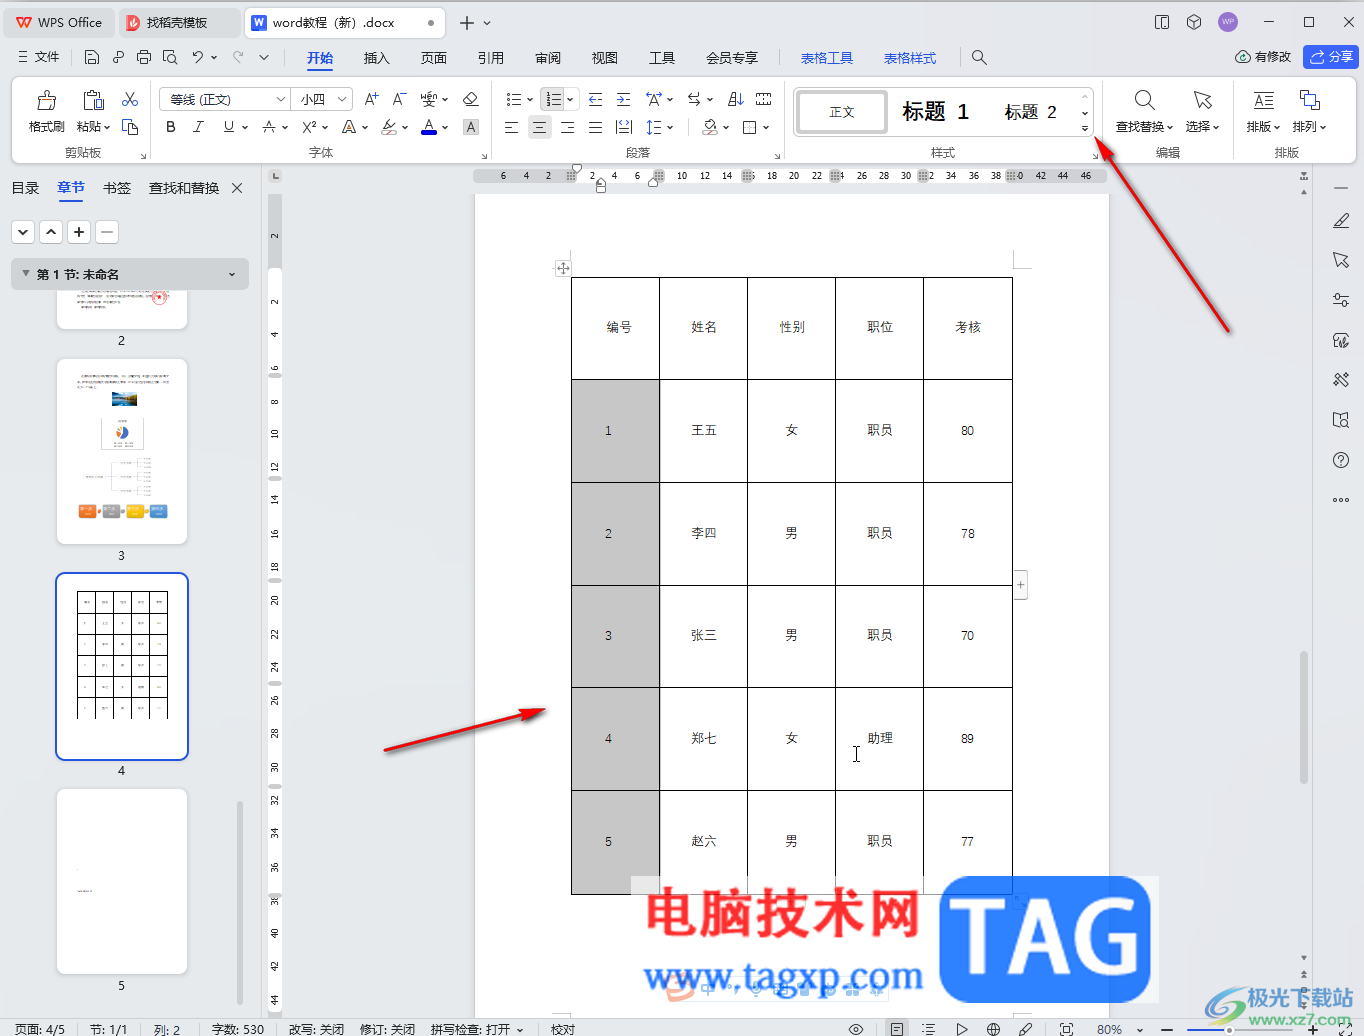Click the Clear Formatting eraser icon
Screen dimensions: 1364x1036
471,99
